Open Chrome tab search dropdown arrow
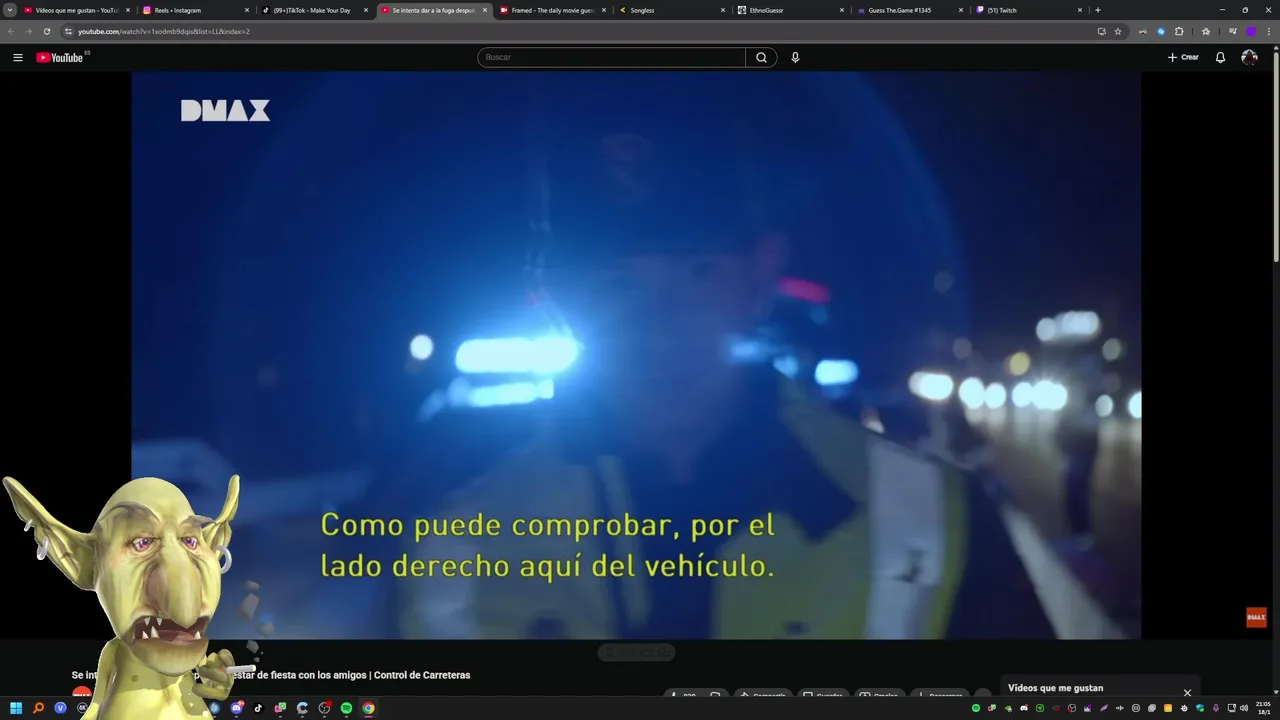The image size is (1280, 720). pos(10,10)
